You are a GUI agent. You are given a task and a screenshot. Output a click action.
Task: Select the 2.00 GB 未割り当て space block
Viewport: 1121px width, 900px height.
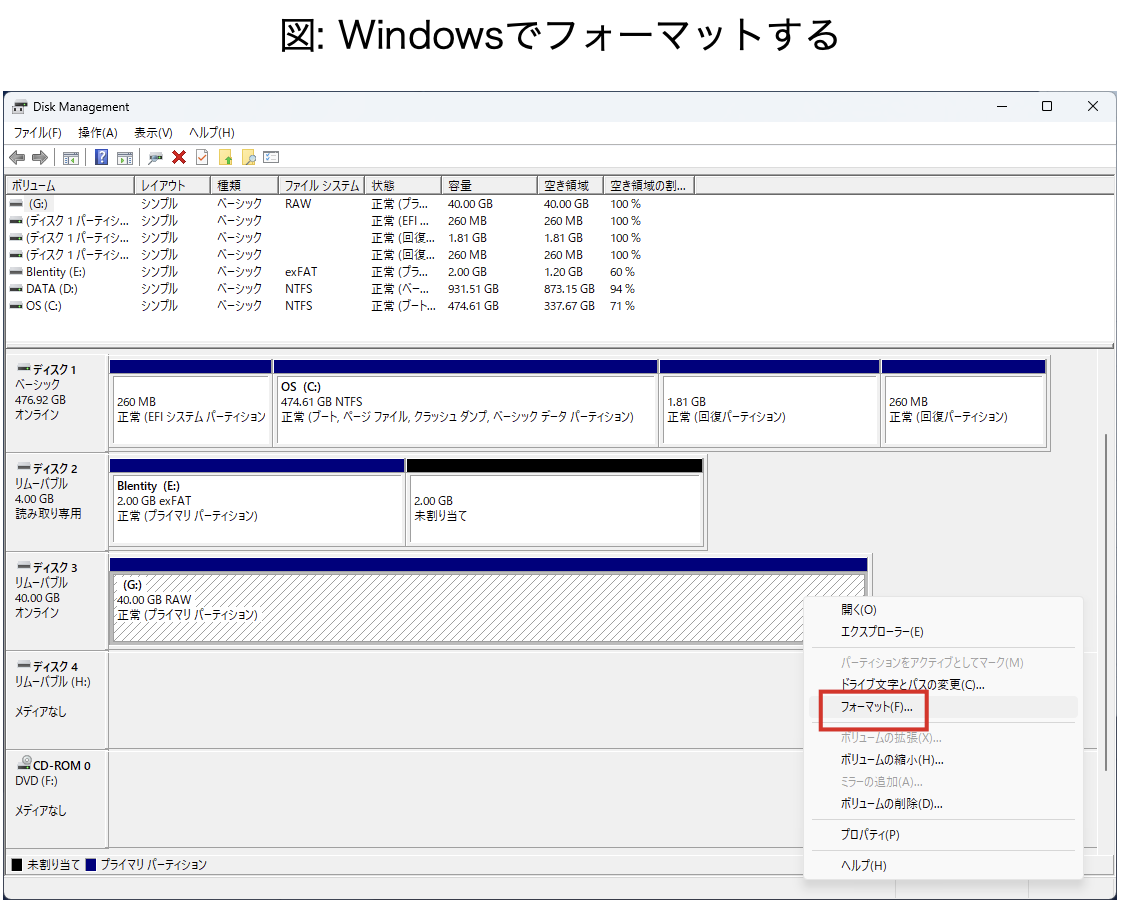click(555, 502)
